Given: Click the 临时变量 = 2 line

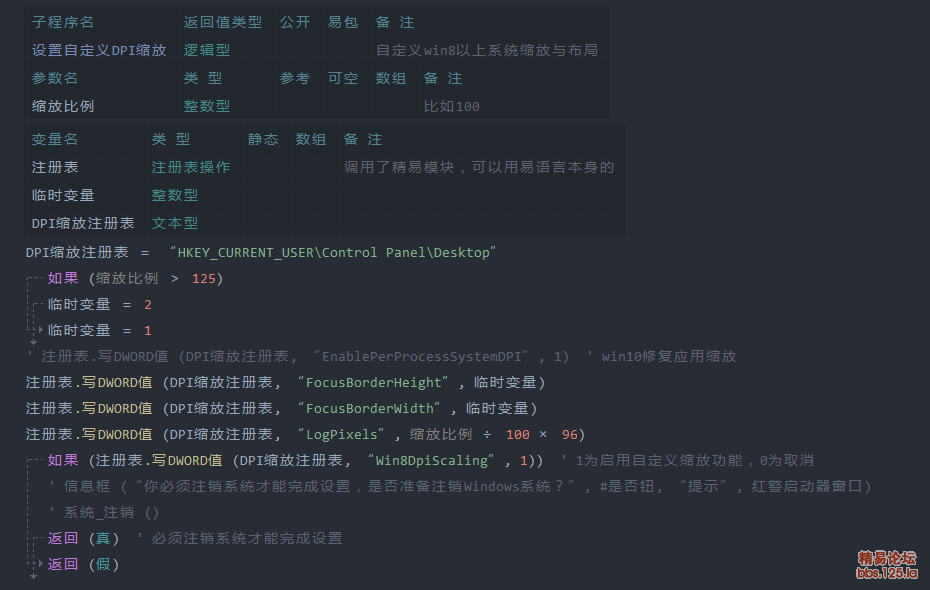Looking at the screenshot, I should coord(100,305).
